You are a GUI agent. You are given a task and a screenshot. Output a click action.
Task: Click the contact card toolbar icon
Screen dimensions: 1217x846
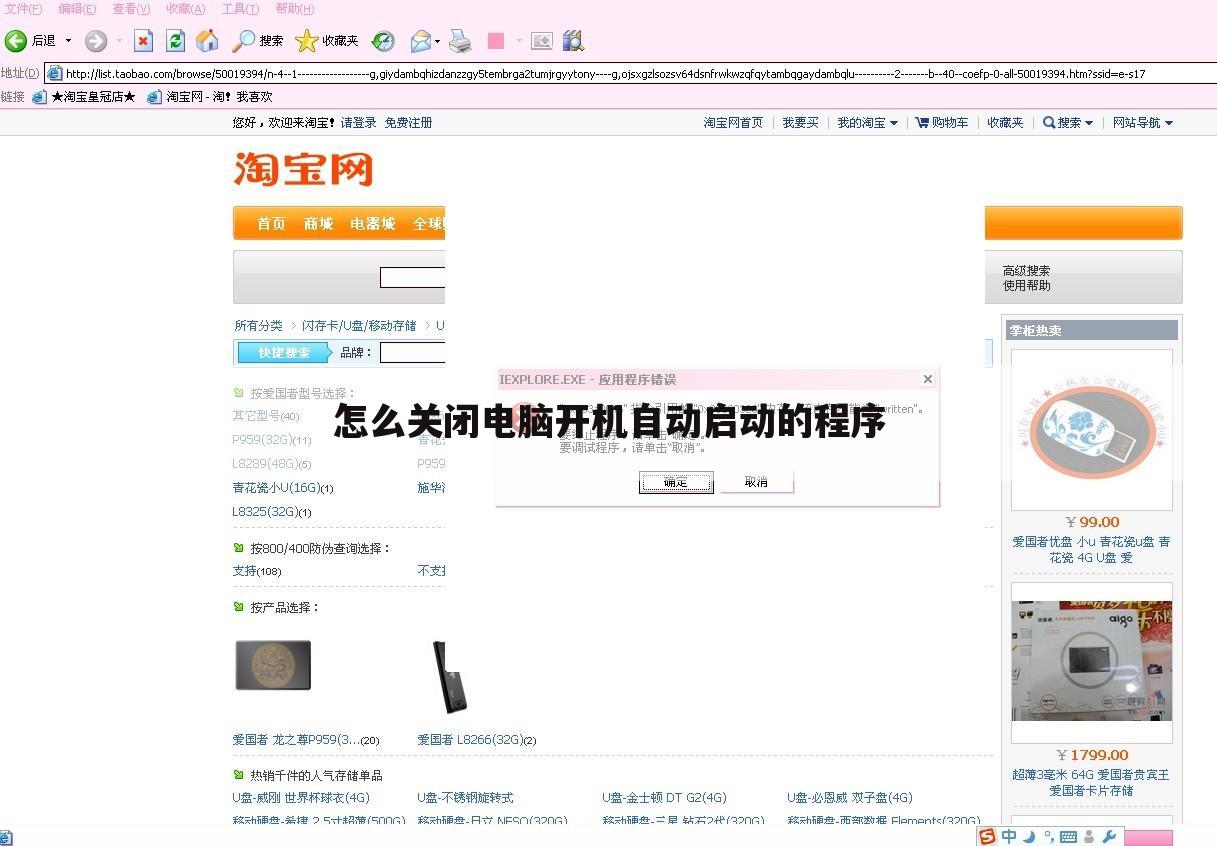(542, 41)
